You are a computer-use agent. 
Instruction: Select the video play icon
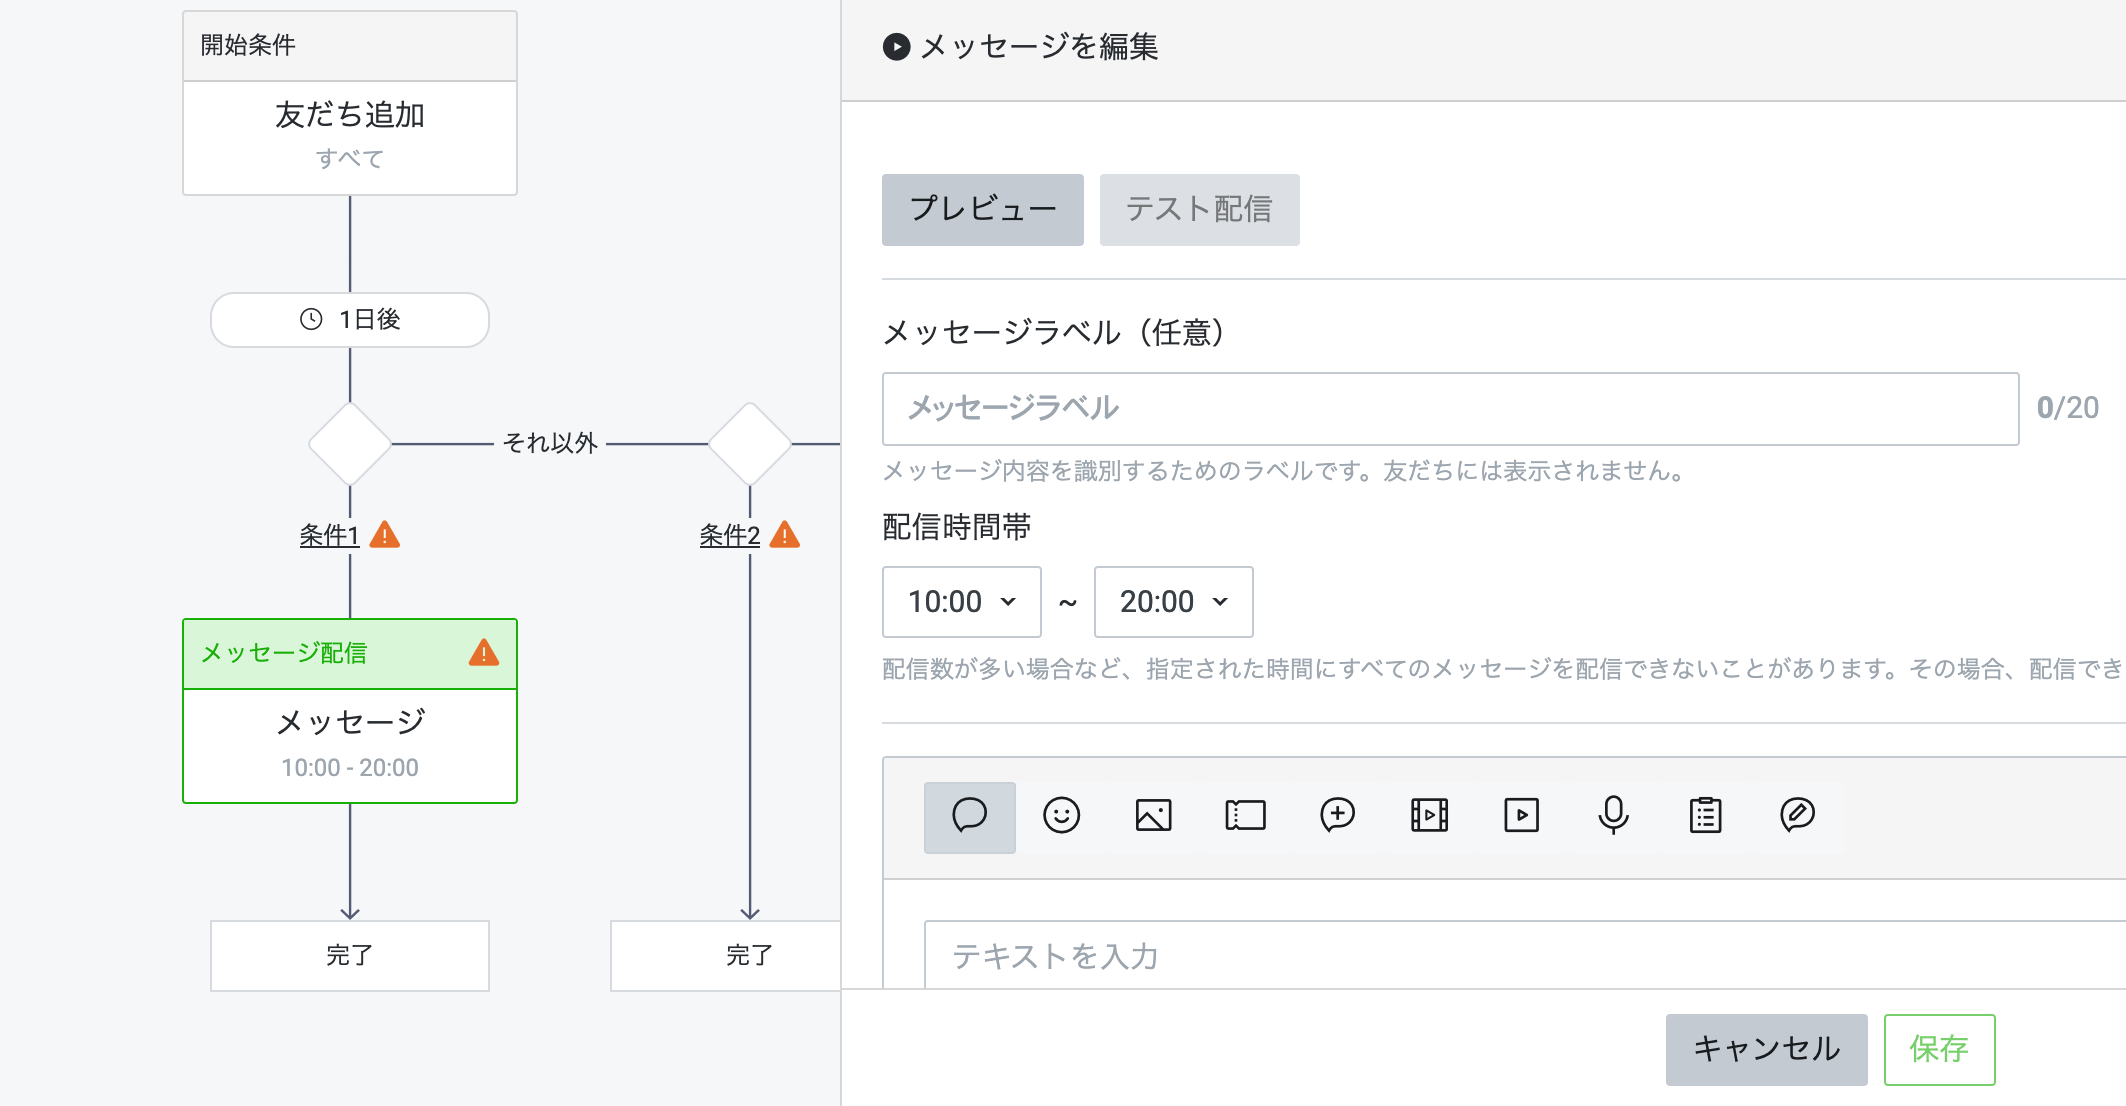pos(1521,816)
